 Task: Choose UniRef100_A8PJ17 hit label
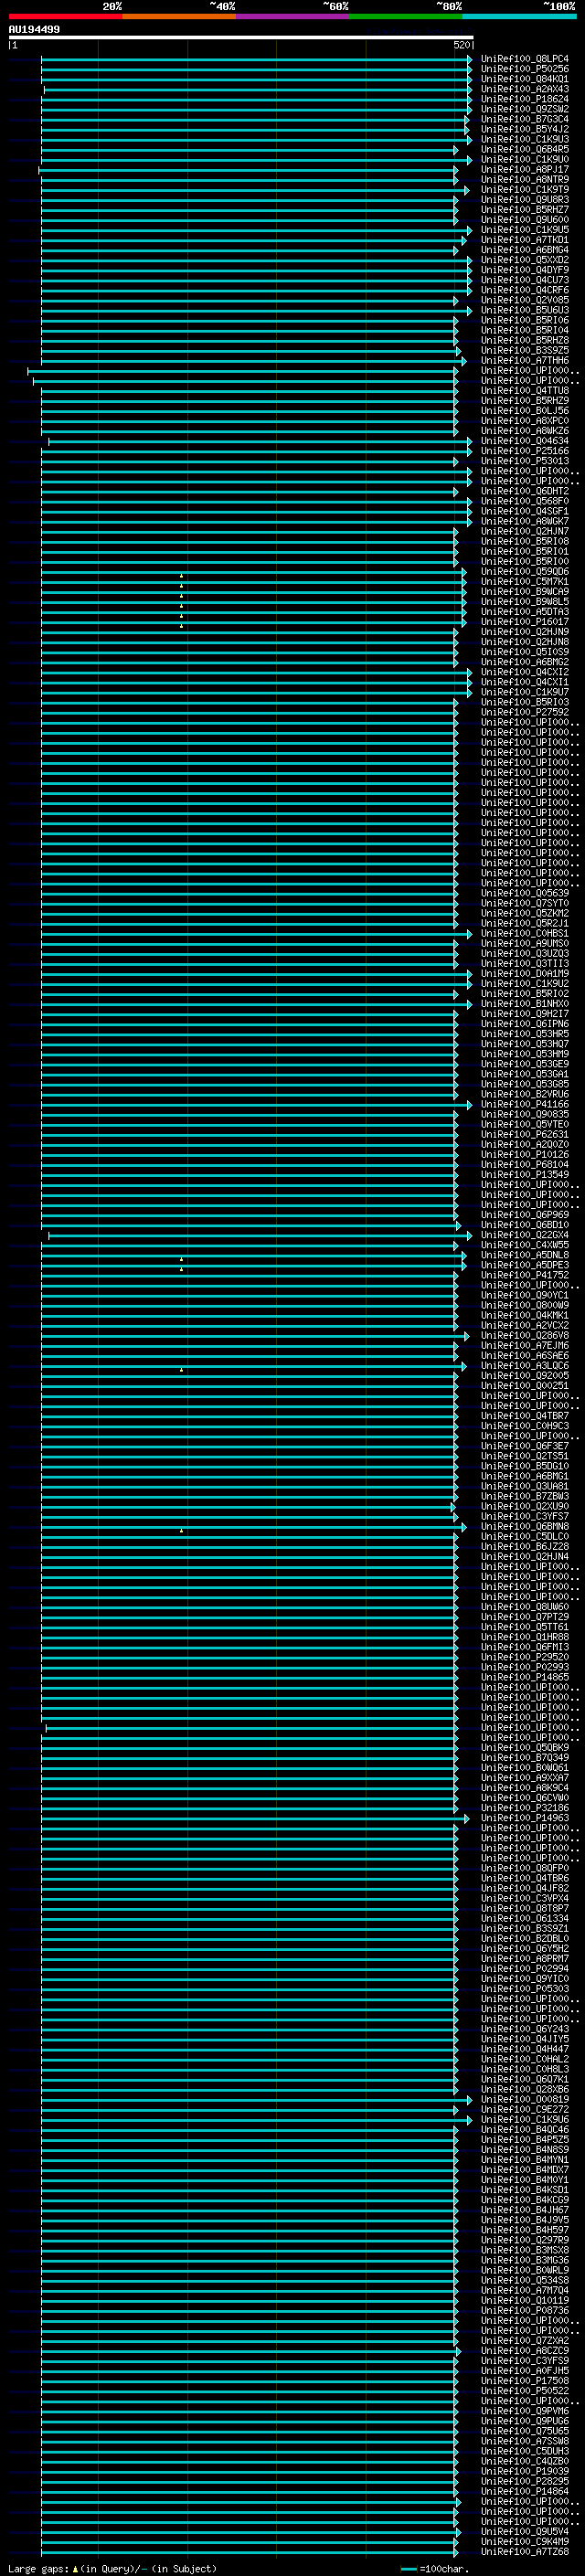click(x=525, y=170)
